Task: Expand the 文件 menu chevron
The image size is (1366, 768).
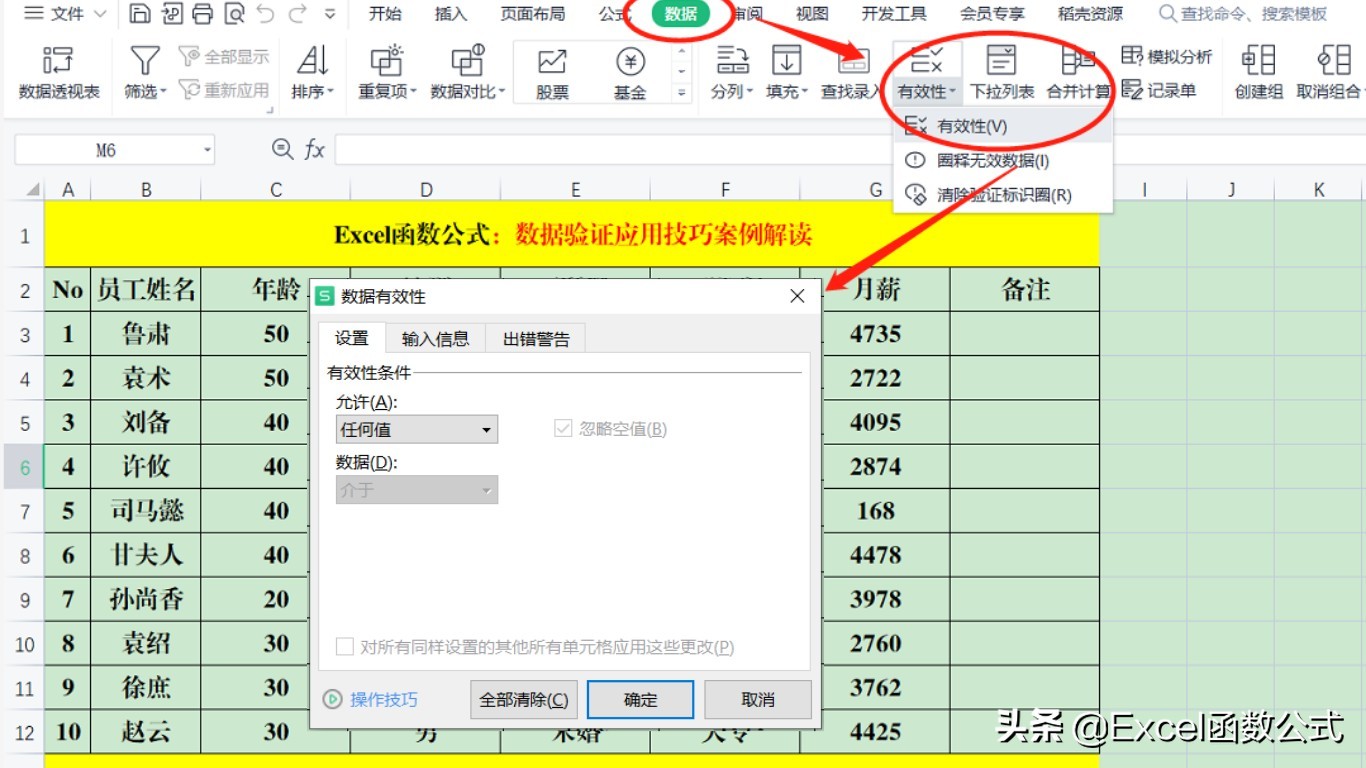Action: (x=99, y=14)
